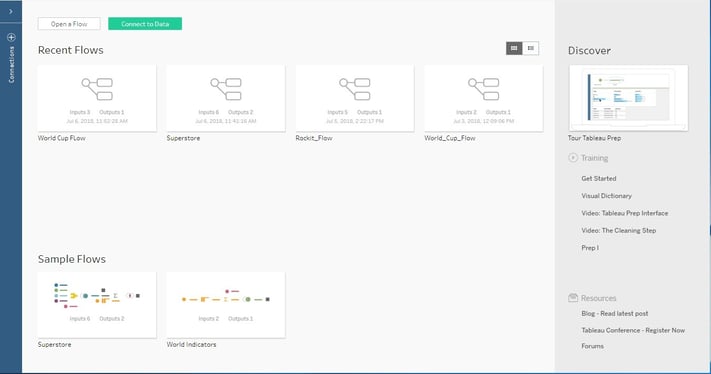Open the World Cup FLow flow diagram icon
711x374 pixels.
click(x=97, y=89)
